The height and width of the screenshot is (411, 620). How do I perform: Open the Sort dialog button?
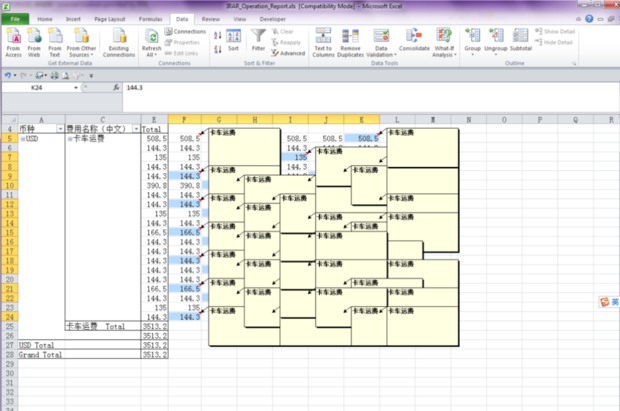pyautogui.click(x=233, y=40)
